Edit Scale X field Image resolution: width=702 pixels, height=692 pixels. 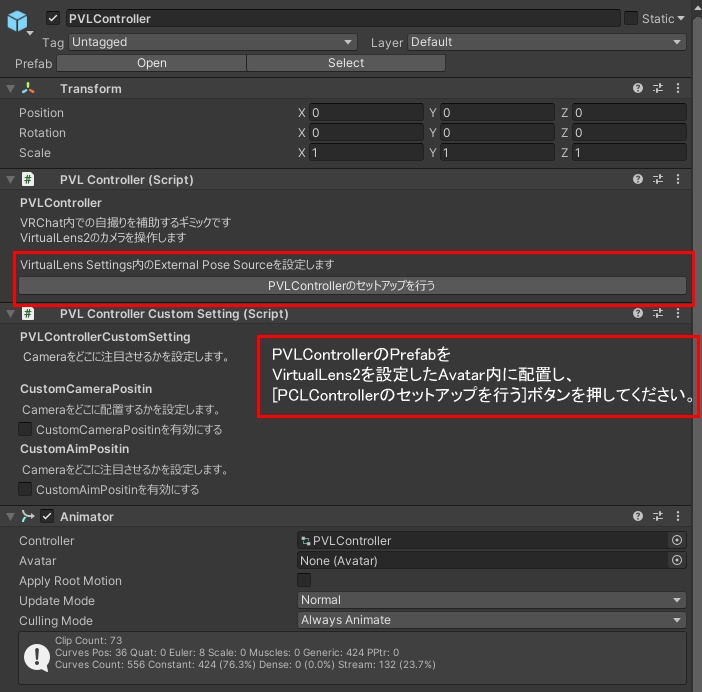366,153
